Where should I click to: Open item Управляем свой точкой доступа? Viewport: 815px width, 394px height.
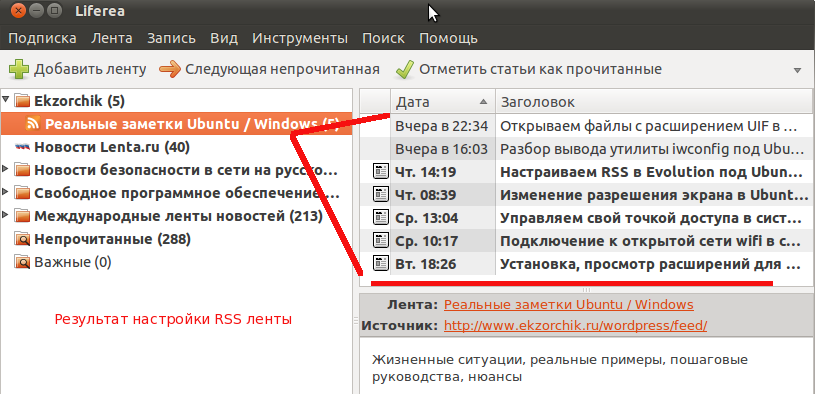tap(654, 217)
